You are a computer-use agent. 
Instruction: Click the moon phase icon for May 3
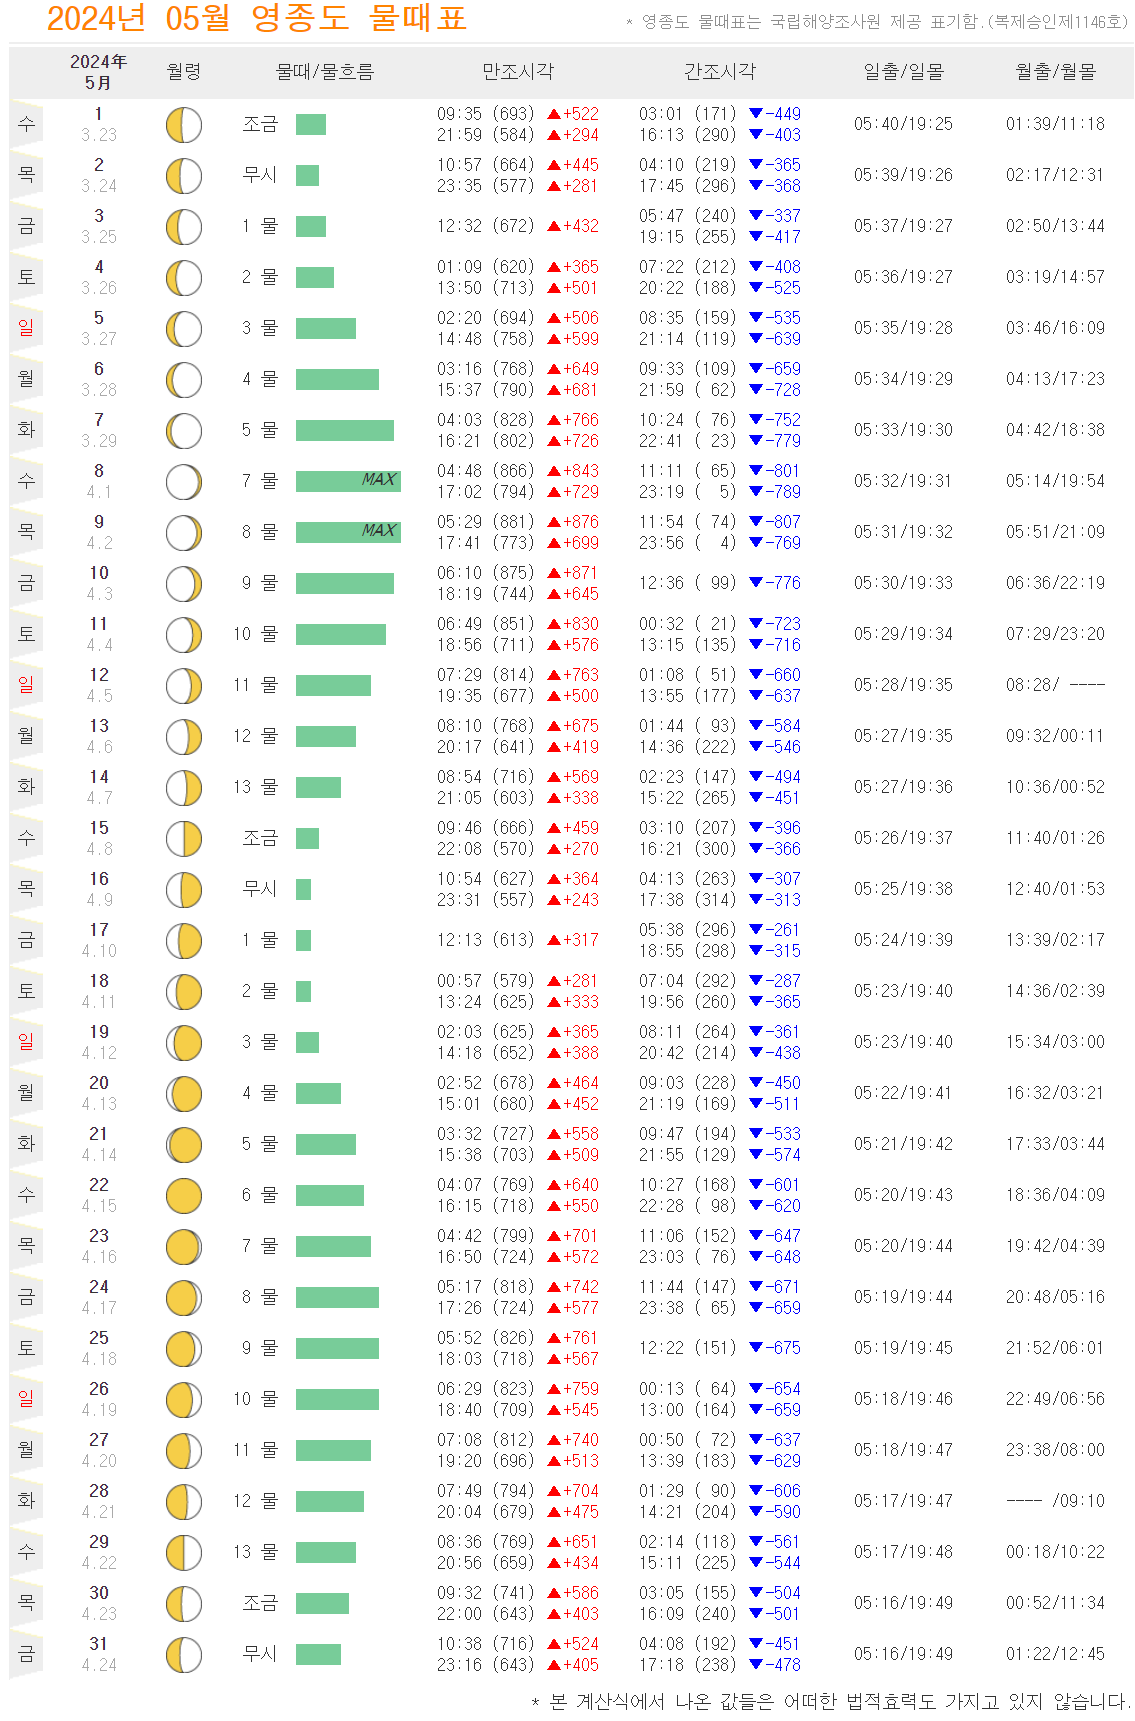tap(184, 227)
